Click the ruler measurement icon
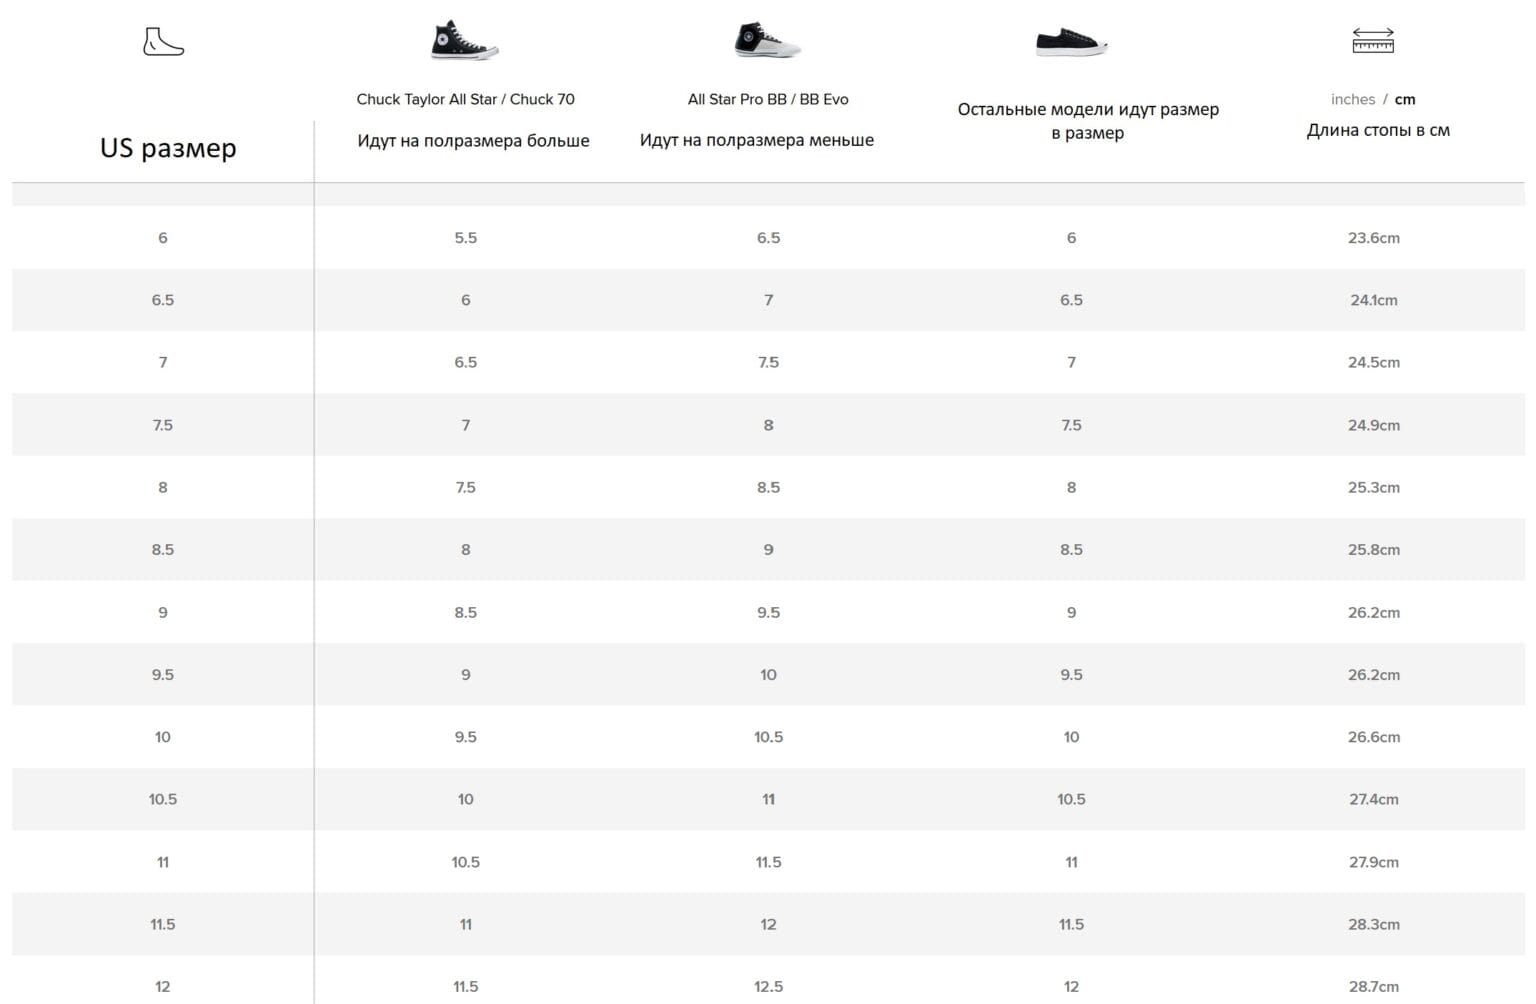 click(1373, 41)
